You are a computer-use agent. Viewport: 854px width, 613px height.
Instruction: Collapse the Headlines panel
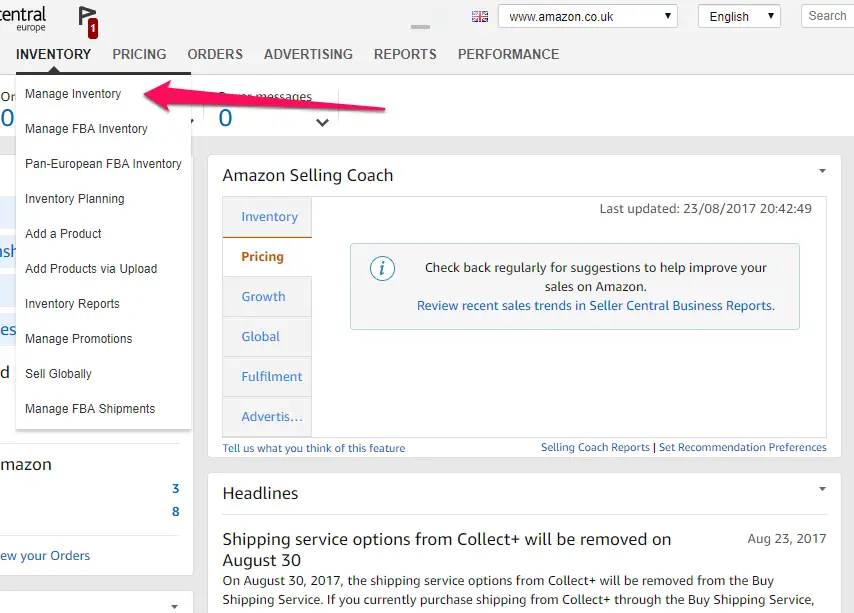[x=822, y=489]
